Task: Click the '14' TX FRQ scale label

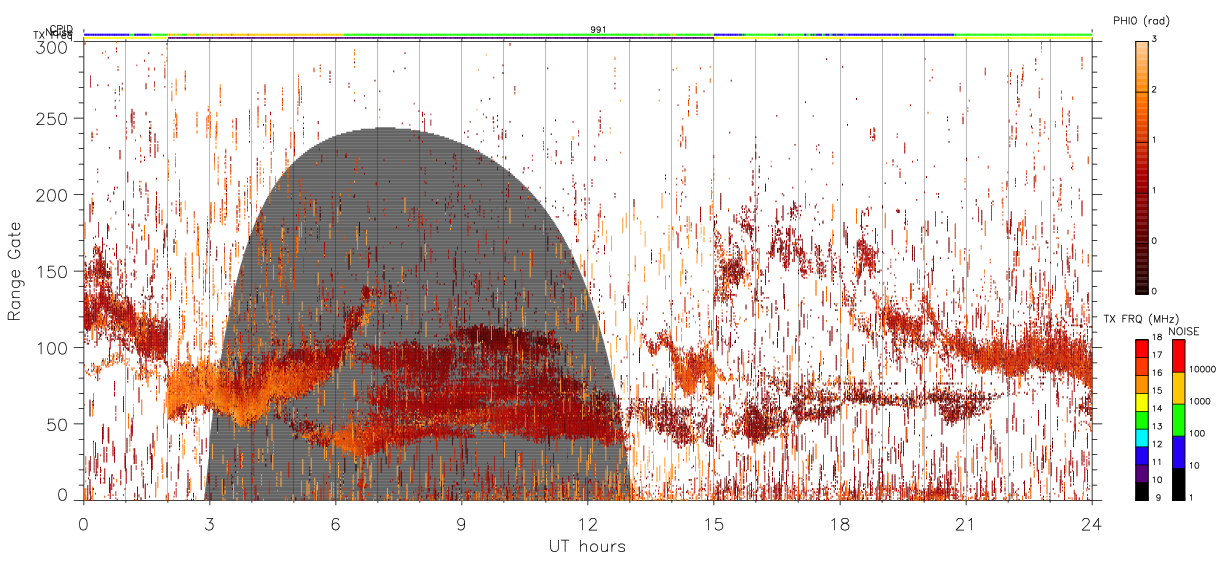Action: [1158, 408]
